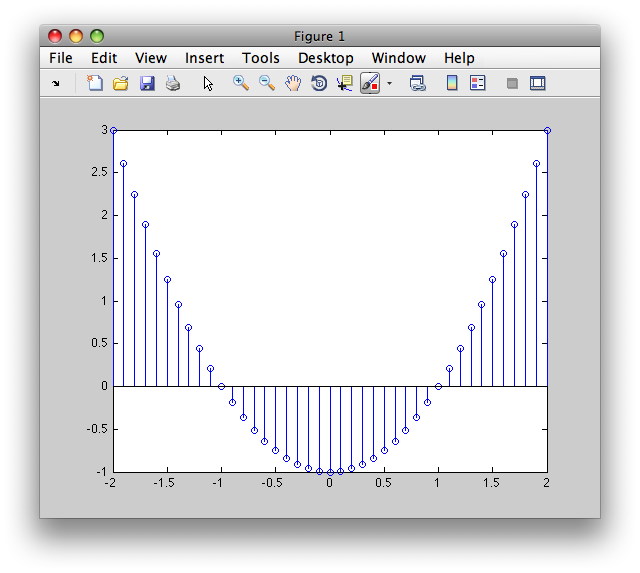Click the x-axis label 1.5
The height and width of the screenshot is (573, 640).
491,483
